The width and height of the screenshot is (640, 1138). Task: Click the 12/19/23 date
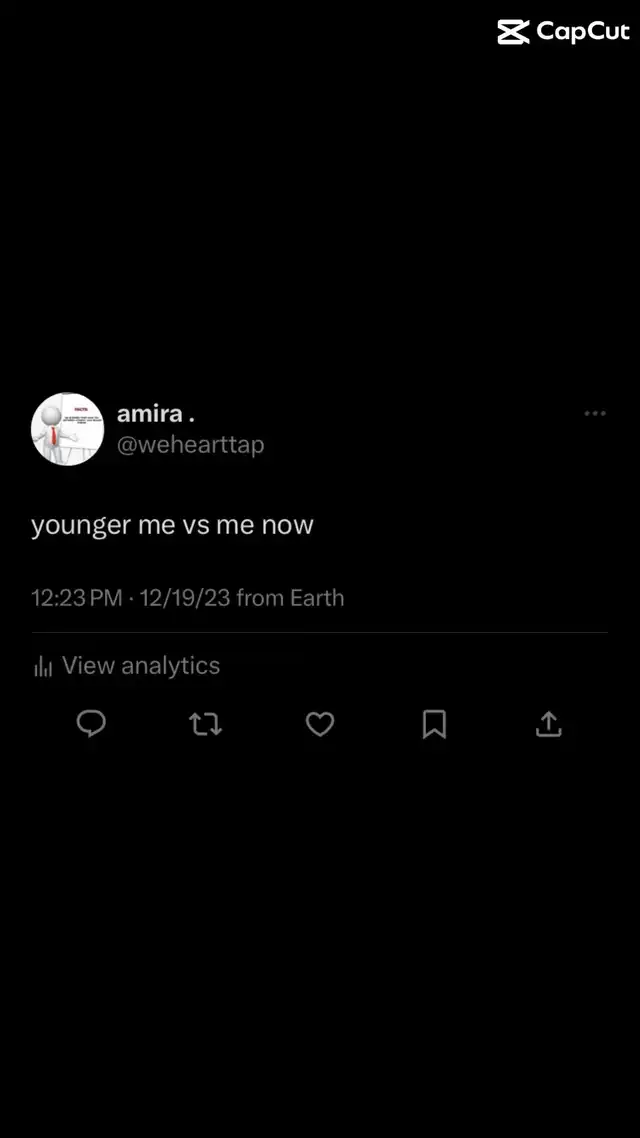coord(185,598)
